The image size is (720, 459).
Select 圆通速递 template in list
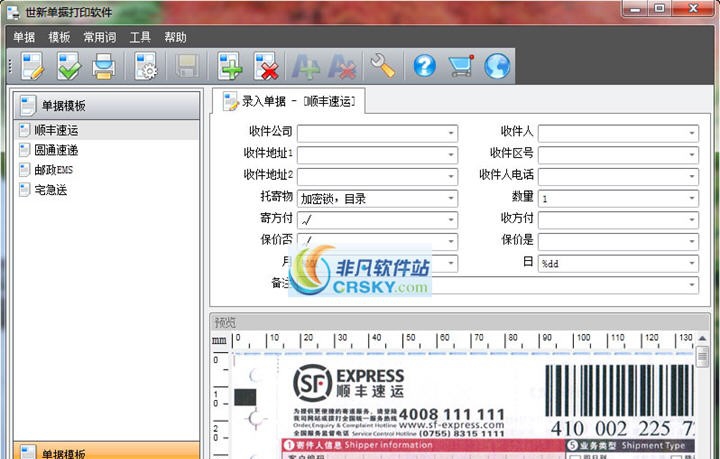pos(107,150)
